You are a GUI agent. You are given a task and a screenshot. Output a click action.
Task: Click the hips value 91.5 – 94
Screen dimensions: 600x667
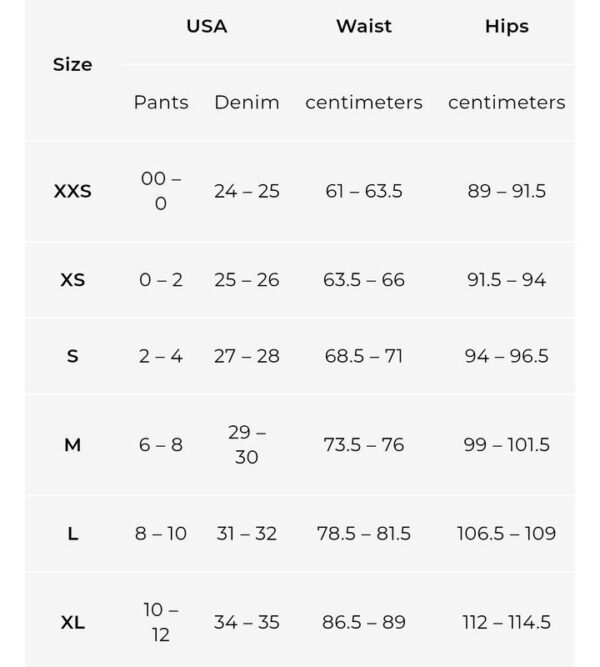tap(506, 280)
